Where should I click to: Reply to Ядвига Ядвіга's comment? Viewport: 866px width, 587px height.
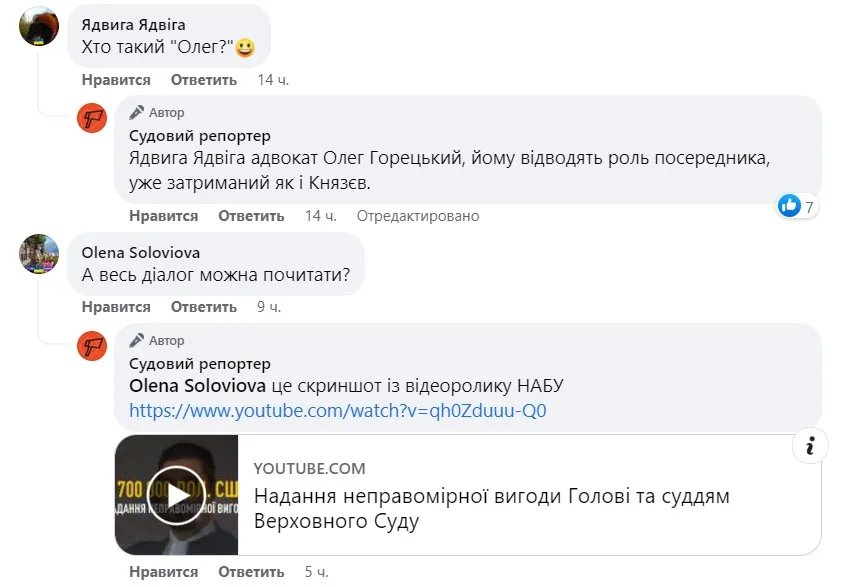[204, 80]
